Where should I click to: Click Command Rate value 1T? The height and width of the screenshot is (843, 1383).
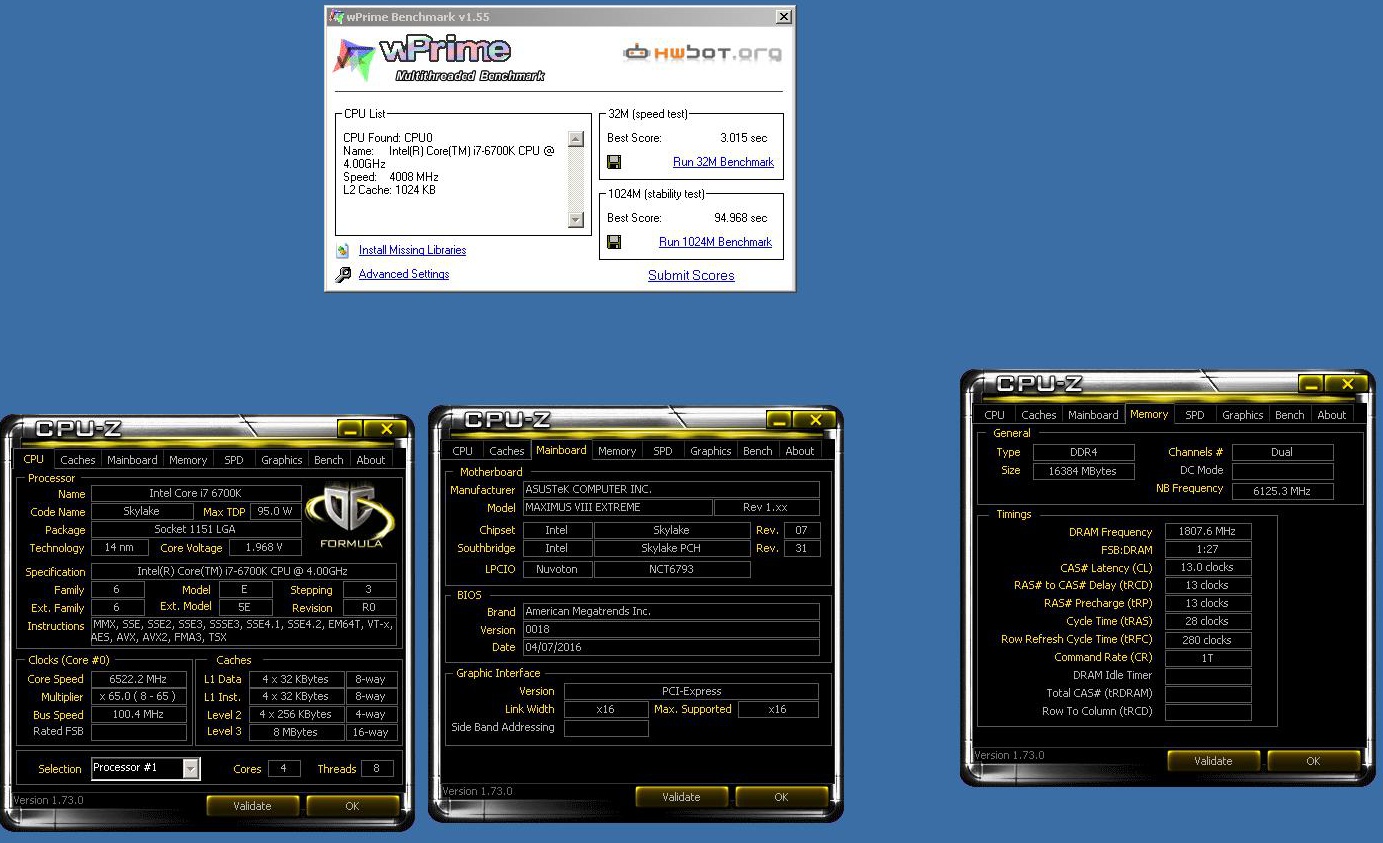(x=1208, y=658)
